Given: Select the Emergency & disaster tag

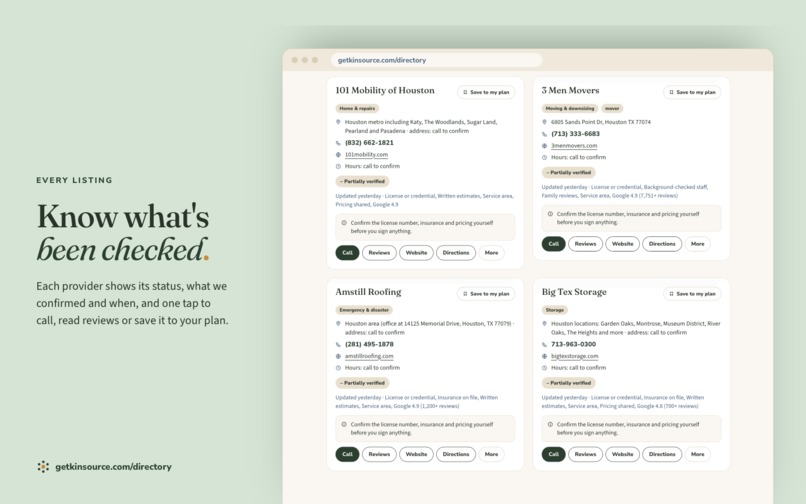Looking at the screenshot, I should coord(364,310).
